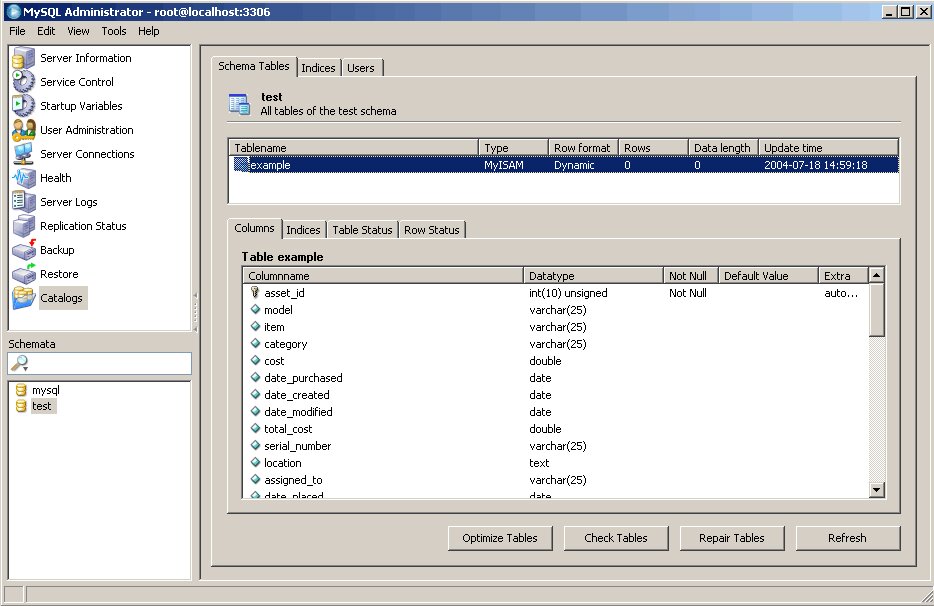This screenshot has height=606, width=934.
Task: Click the schema tables icon beside test heading
Action: [239, 104]
